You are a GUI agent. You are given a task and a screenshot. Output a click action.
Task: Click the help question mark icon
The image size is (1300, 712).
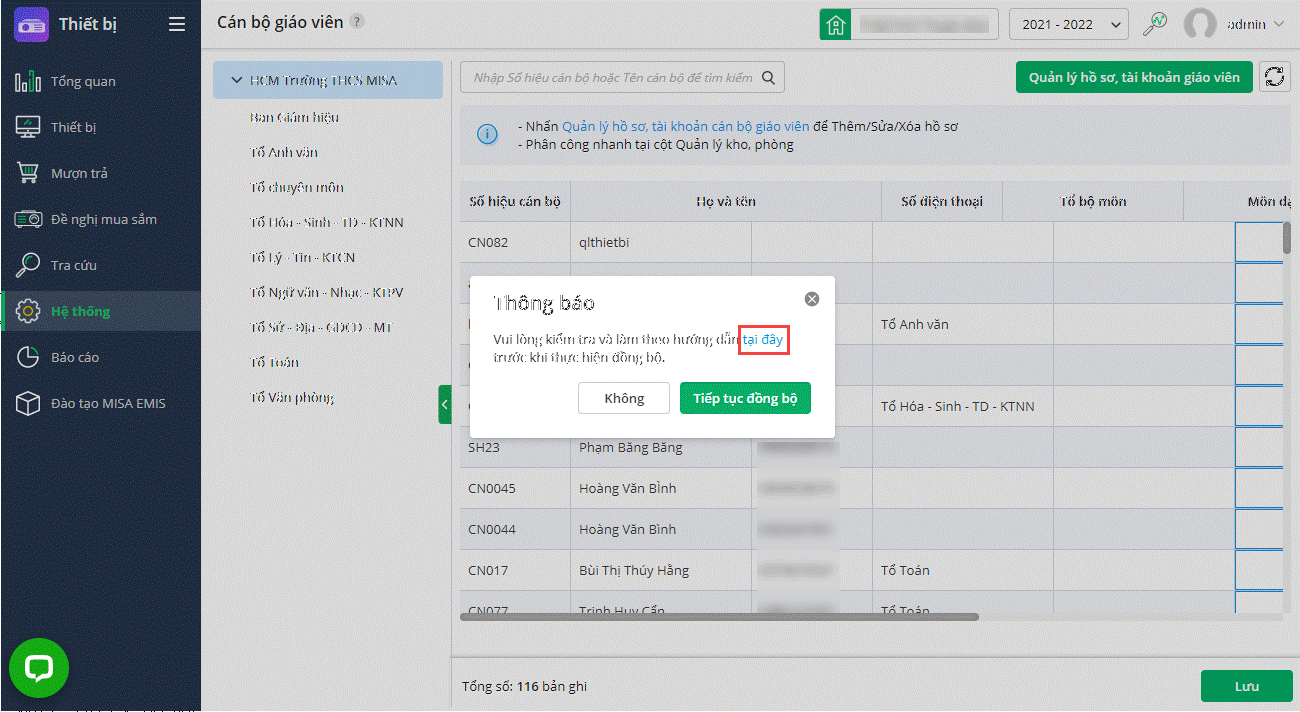point(357,22)
